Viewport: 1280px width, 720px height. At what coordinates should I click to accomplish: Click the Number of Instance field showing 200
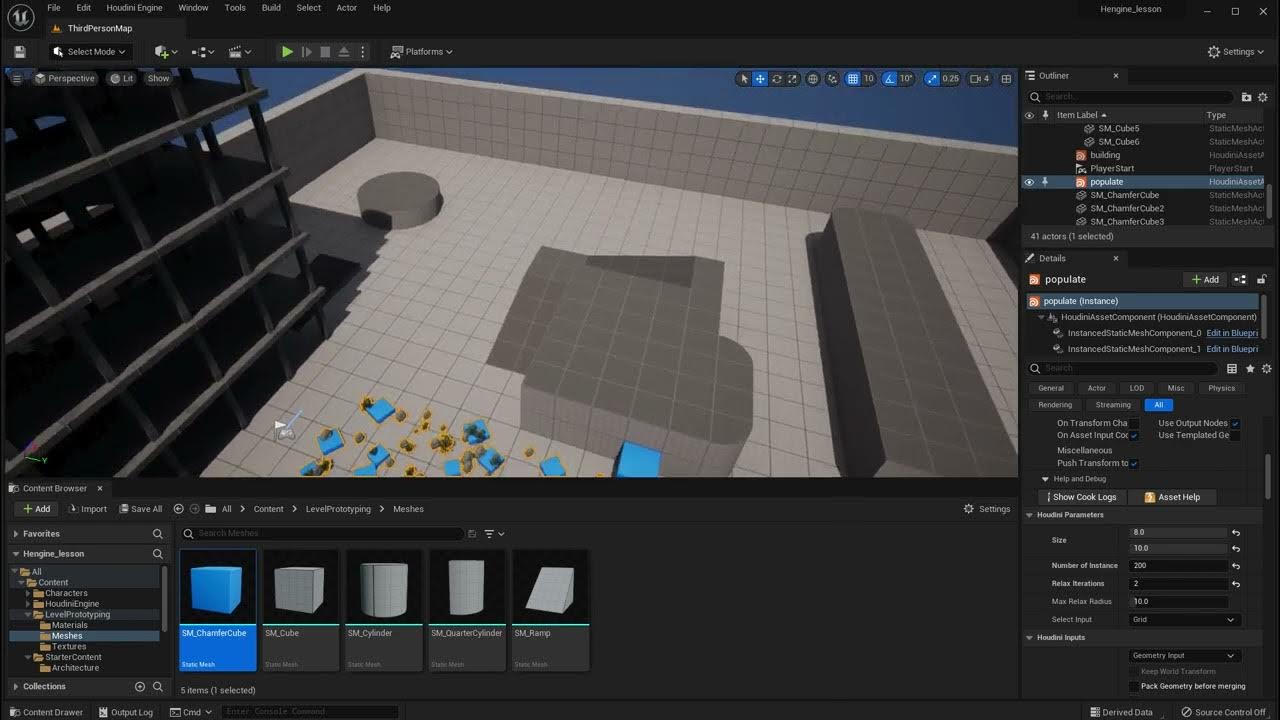[x=1178, y=566]
